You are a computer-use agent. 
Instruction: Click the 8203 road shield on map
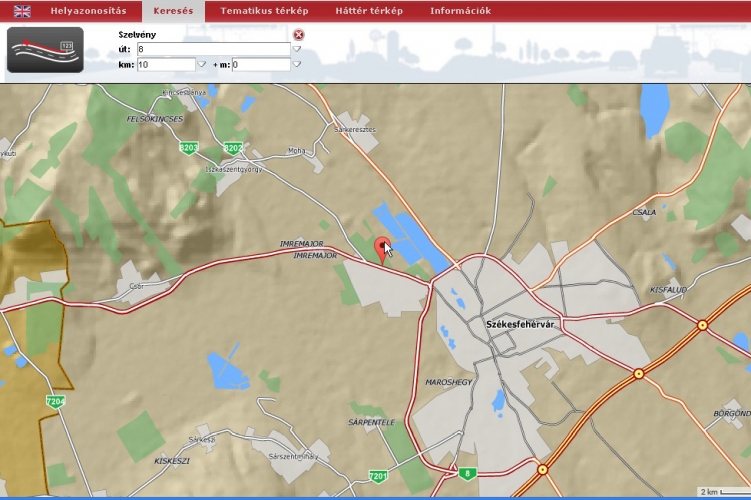point(188,148)
